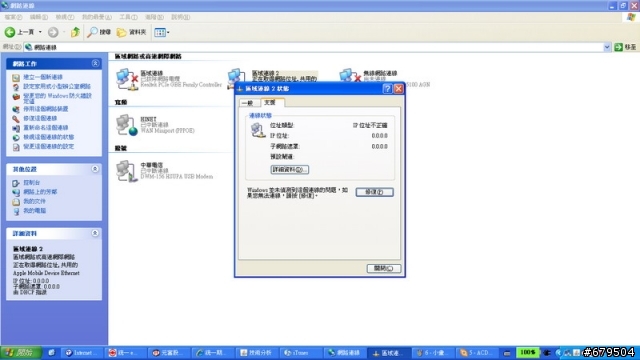This screenshot has height=360, width=640.
Task: Open the Back button history dropdown arrow
Action: coord(40,32)
